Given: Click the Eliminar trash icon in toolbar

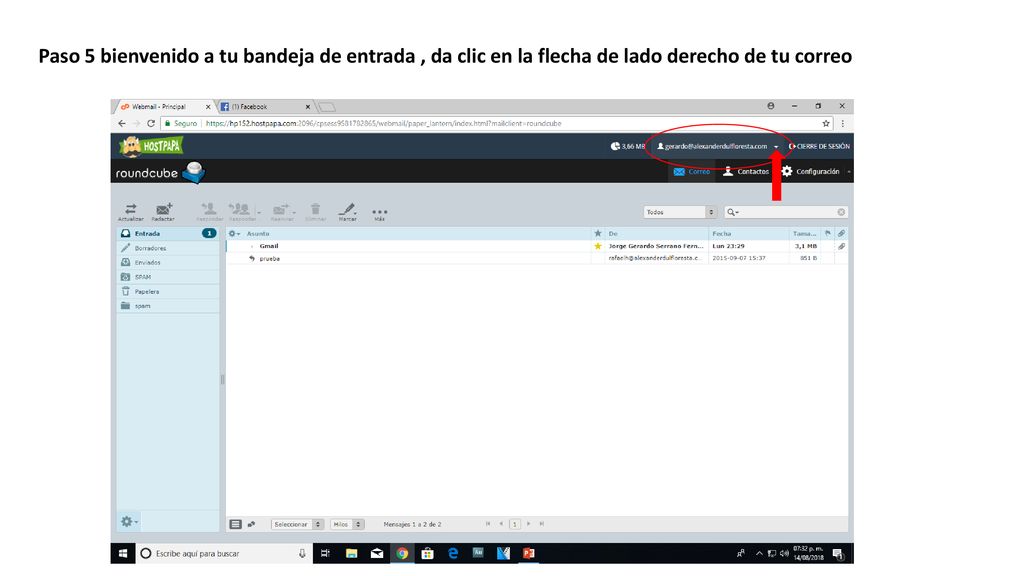Looking at the screenshot, I should pyautogui.click(x=315, y=211).
